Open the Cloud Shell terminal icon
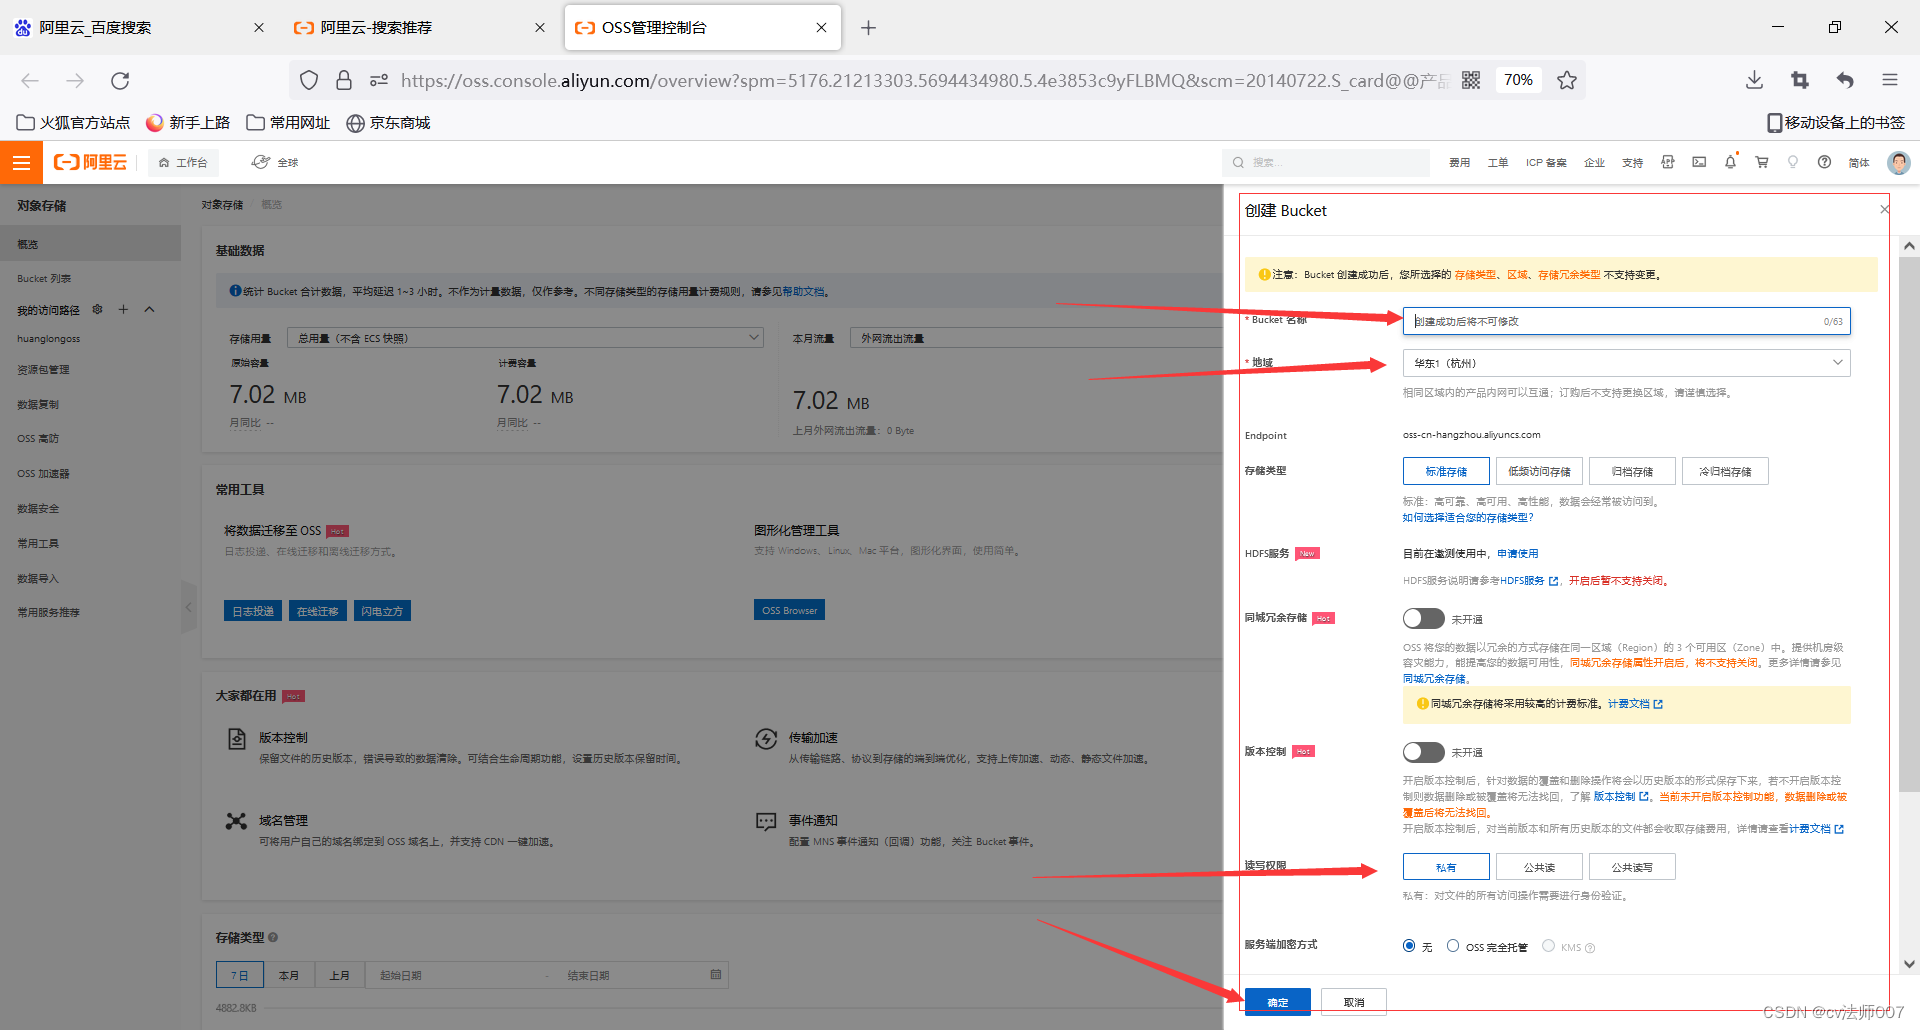Image resolution: width=1920 pixels, height=1030 pixels. 1699,162
